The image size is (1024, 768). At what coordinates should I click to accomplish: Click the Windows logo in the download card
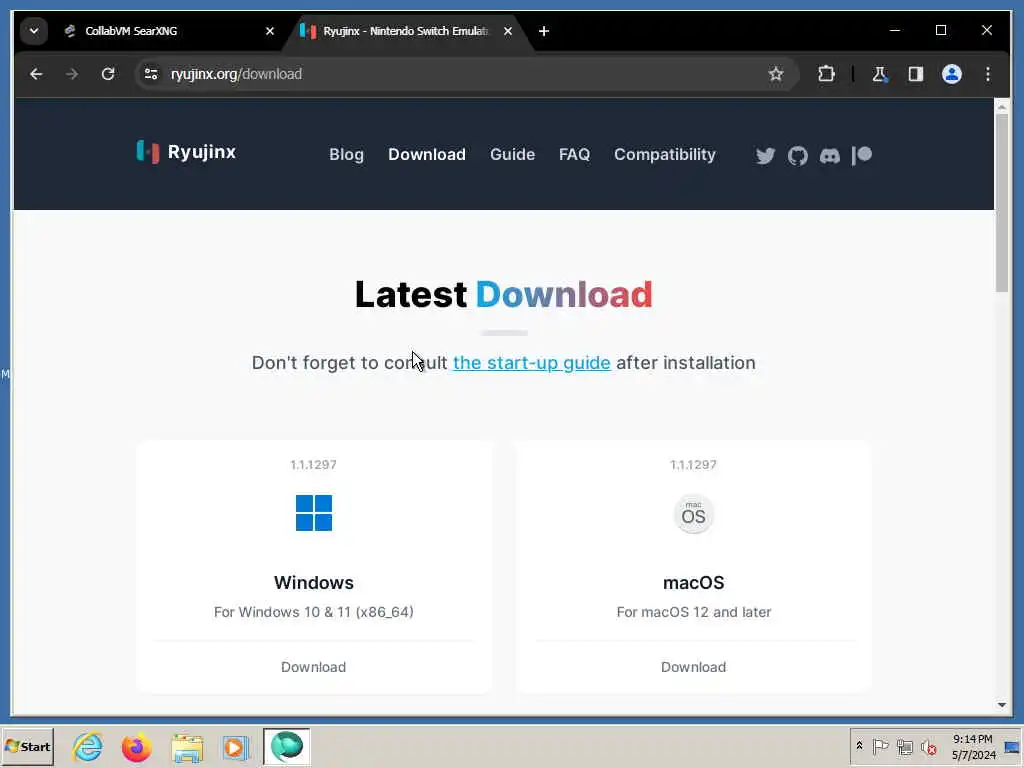[x=313, y=513]
